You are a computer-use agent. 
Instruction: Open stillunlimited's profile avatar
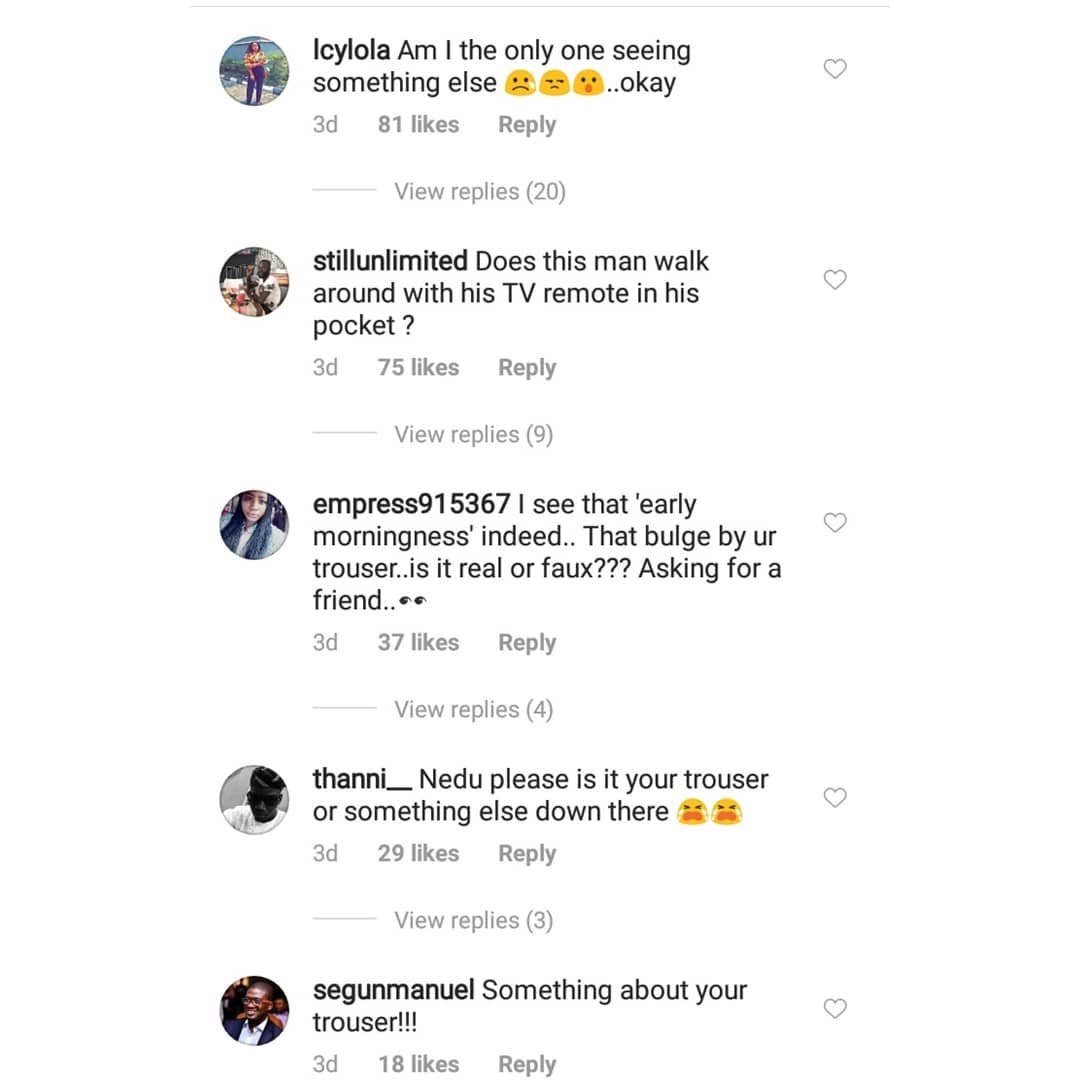pyautogui.click(x=254, y=281)
